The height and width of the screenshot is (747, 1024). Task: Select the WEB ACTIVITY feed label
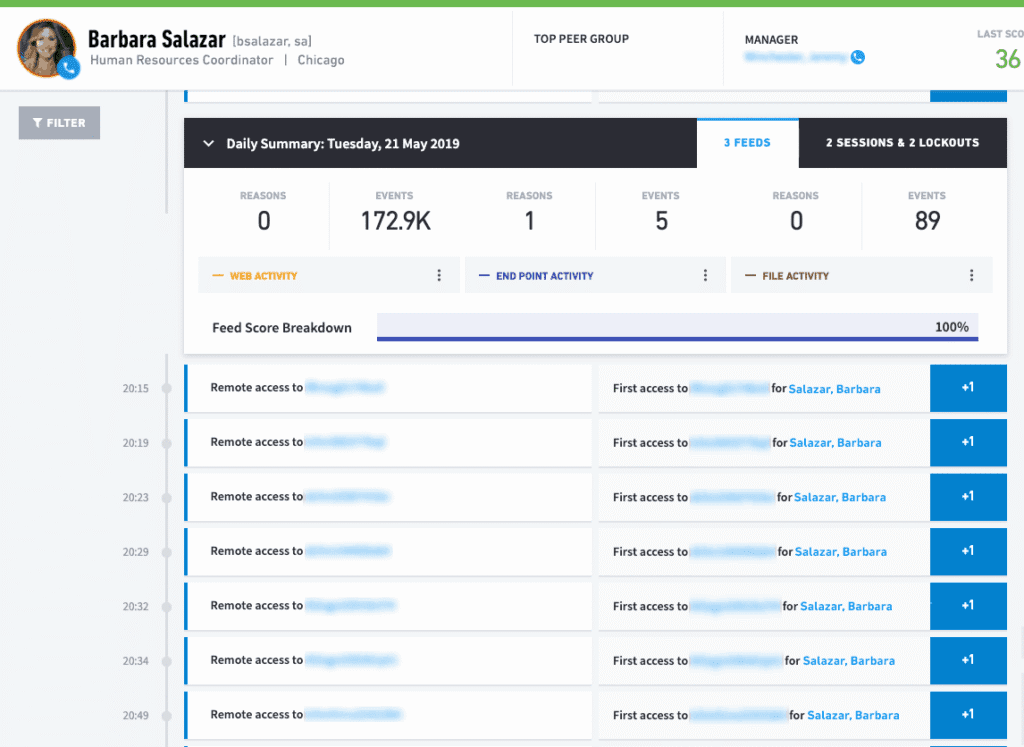(263, 276)
